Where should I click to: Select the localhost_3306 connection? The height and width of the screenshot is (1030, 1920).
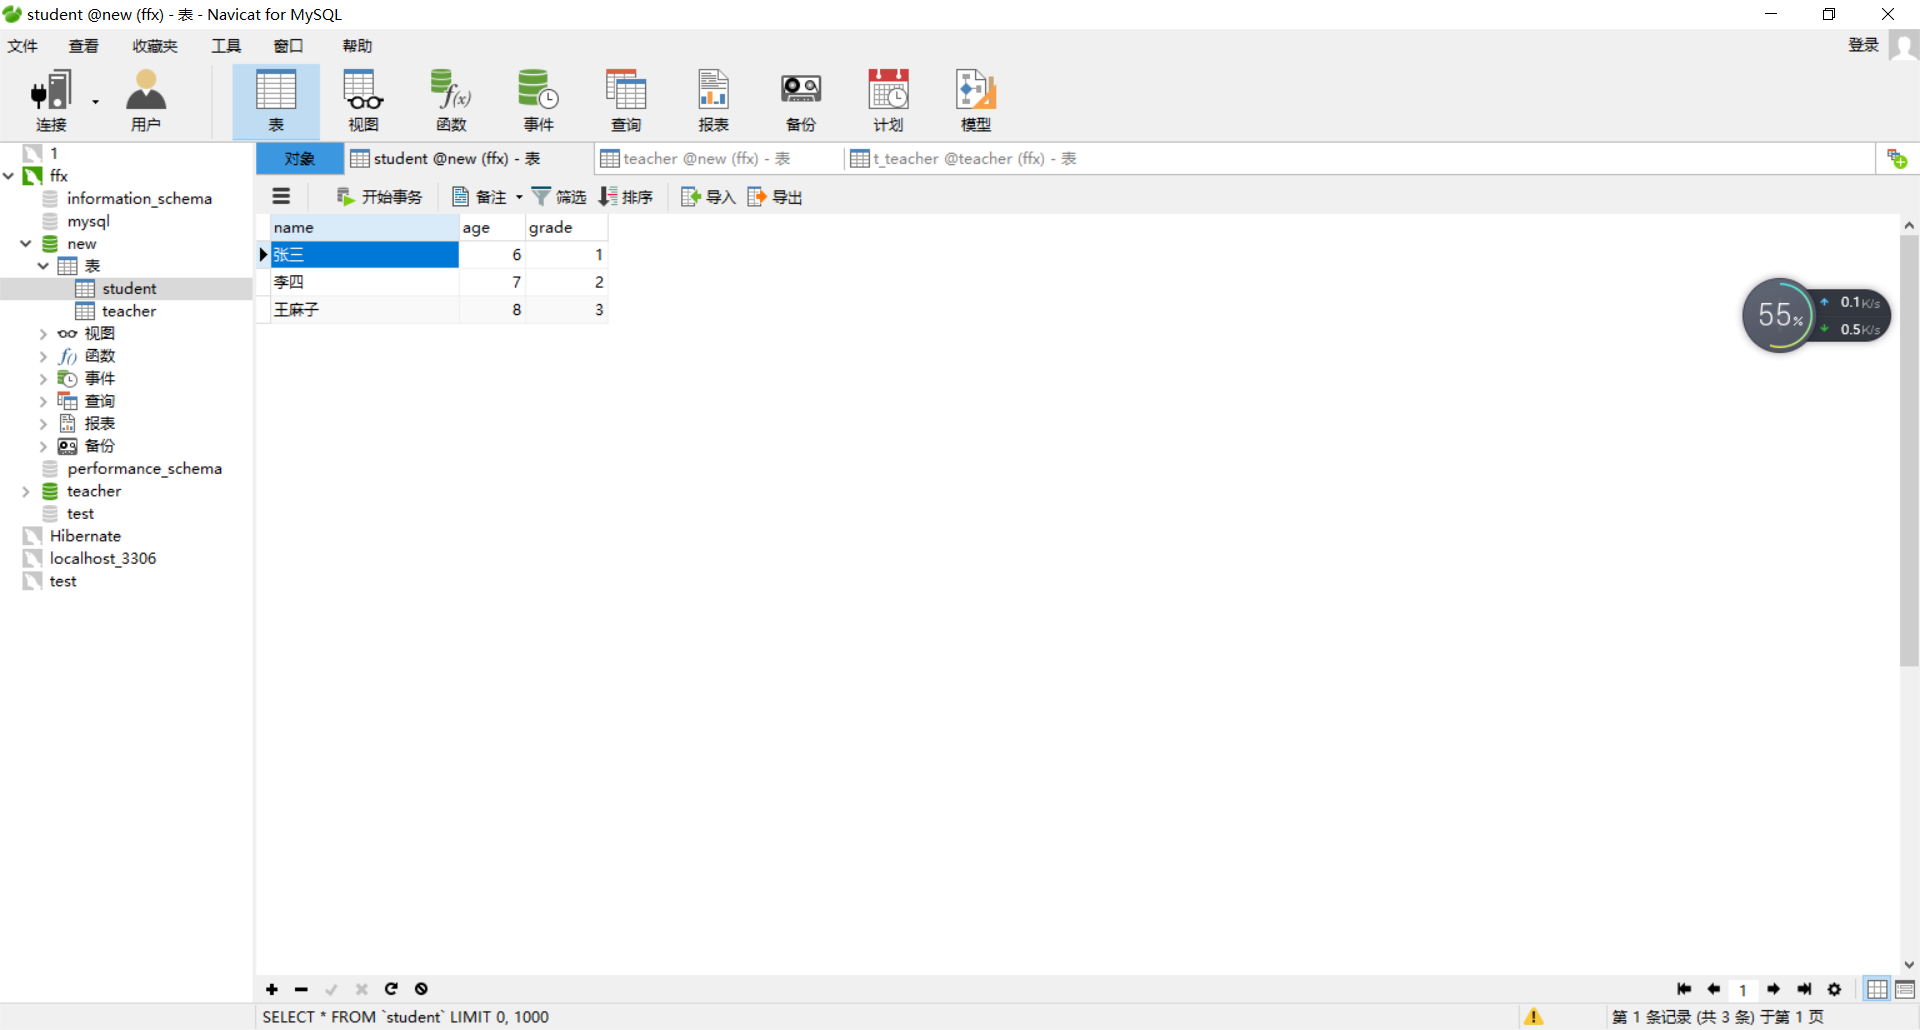102,558
